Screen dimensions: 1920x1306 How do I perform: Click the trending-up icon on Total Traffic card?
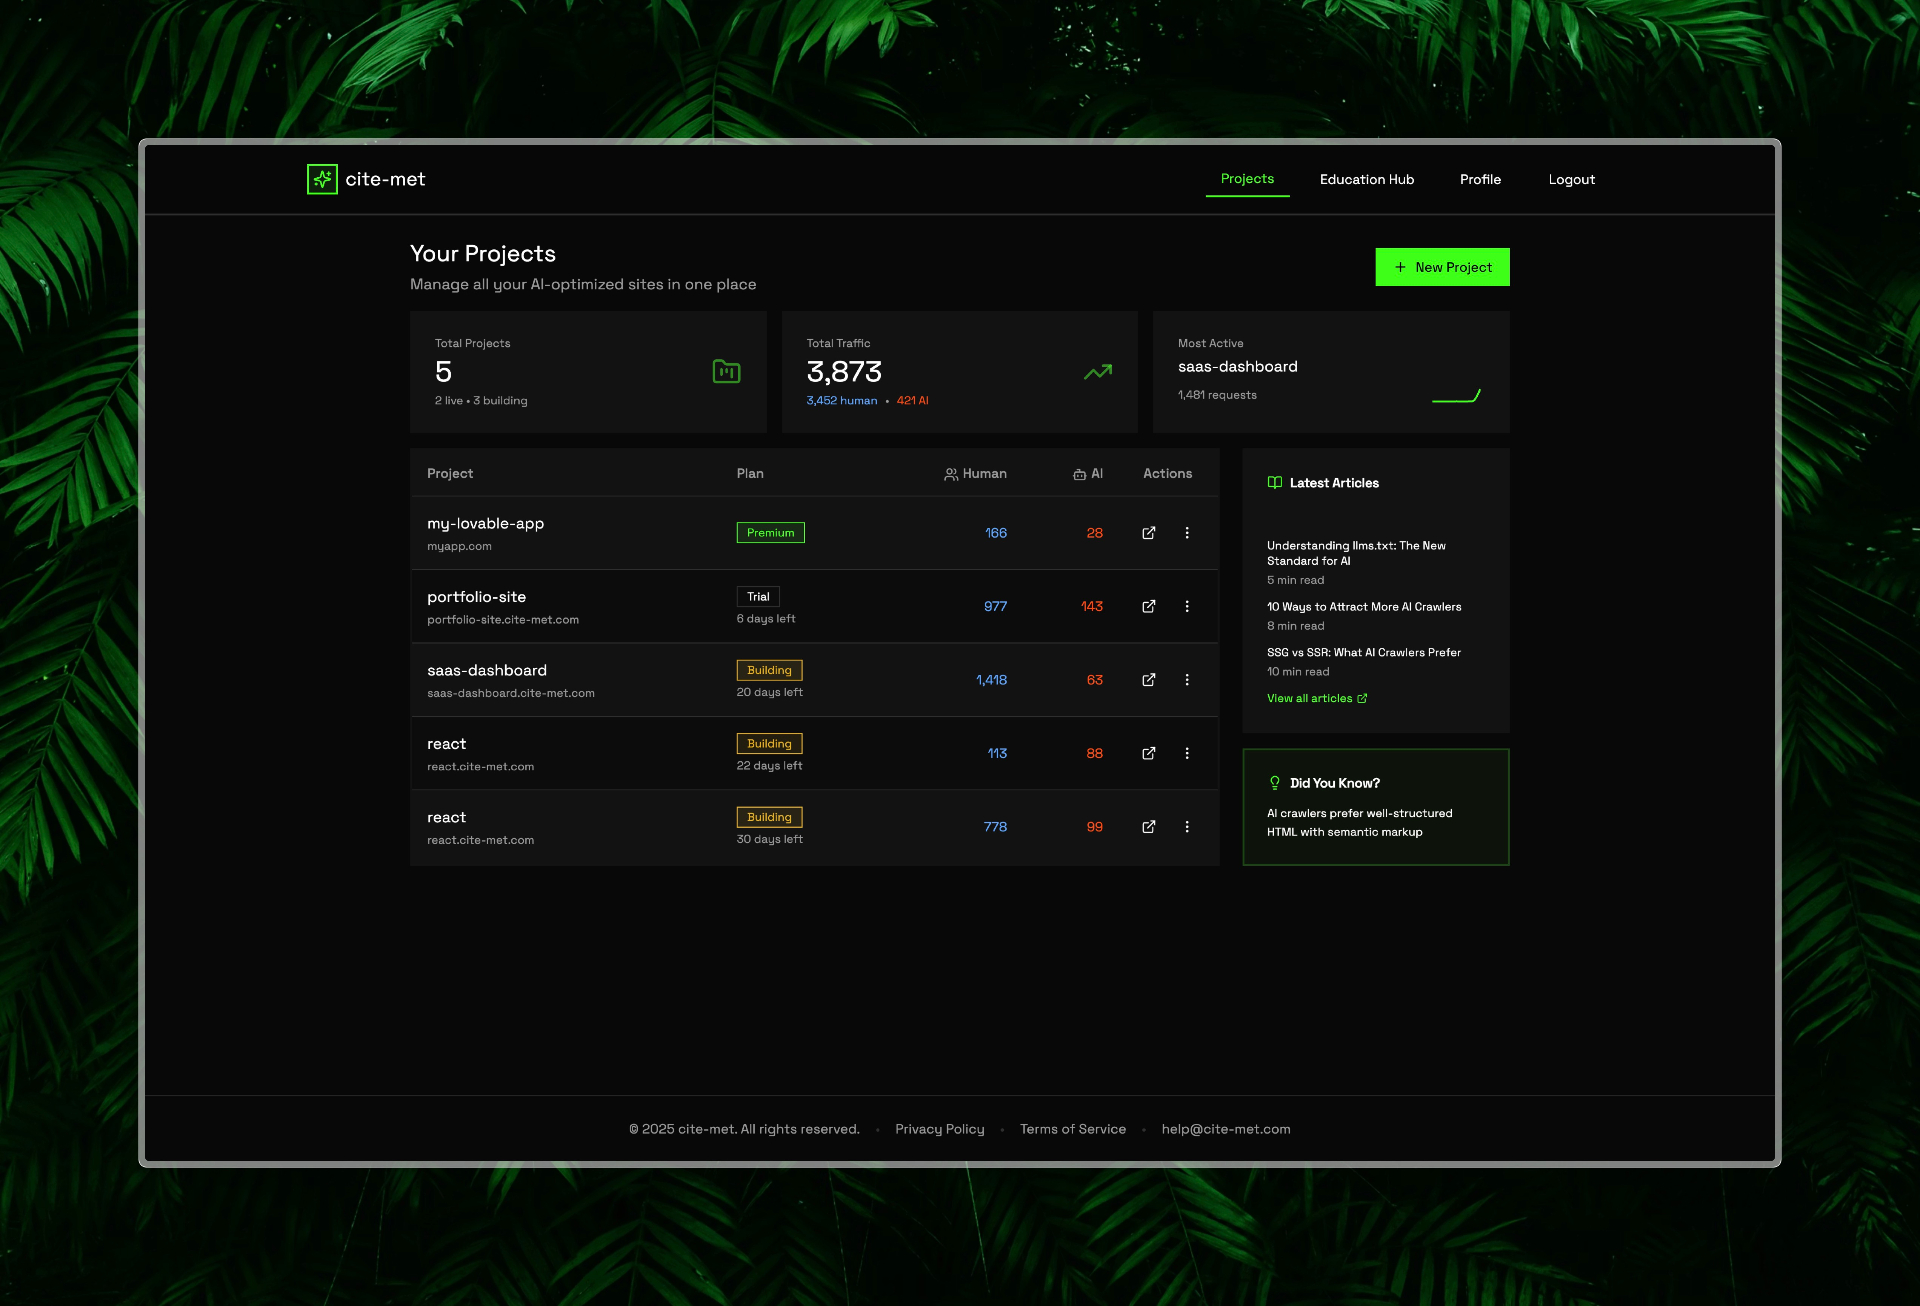click(x=1098, y=371)
